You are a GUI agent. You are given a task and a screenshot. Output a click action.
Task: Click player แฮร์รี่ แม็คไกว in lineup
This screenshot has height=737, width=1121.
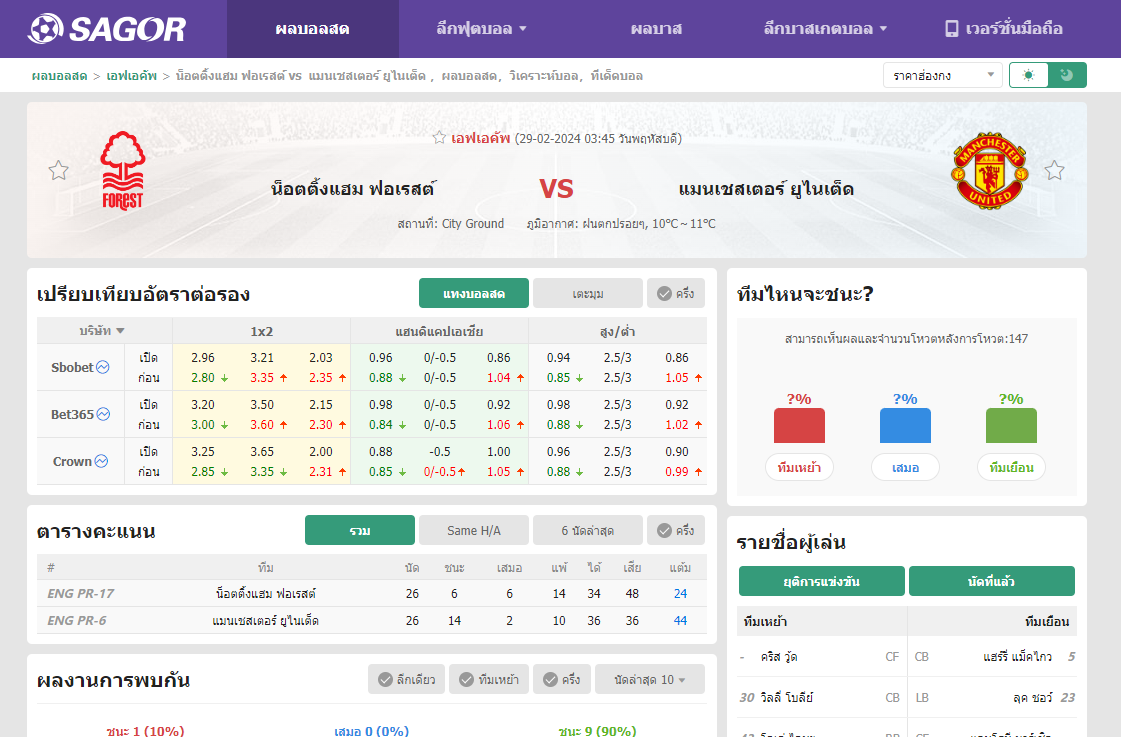coord(1017,657)
